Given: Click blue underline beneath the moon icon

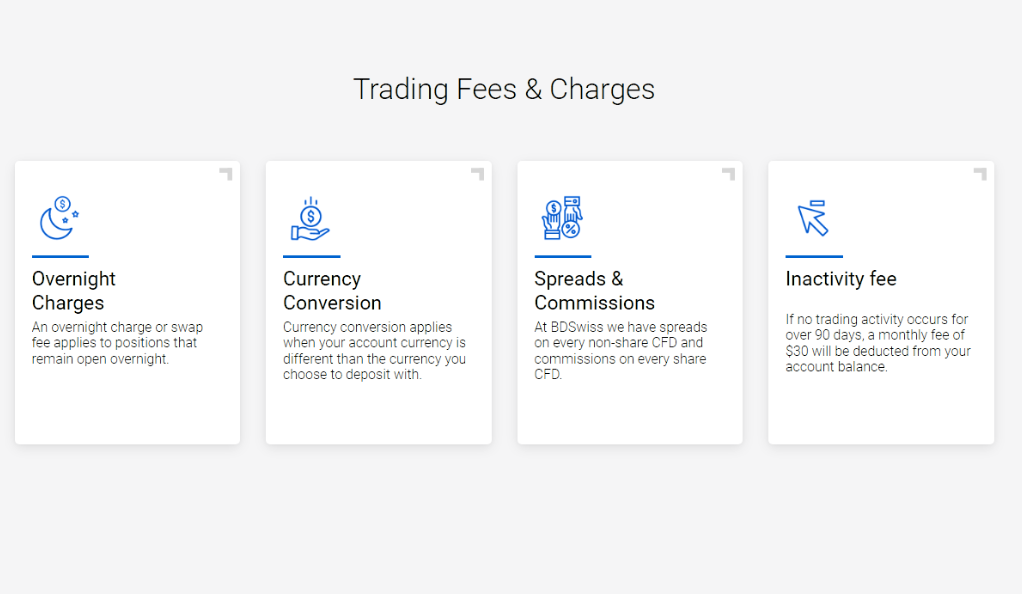Looking at the screenshot, I should coord(60,256).
